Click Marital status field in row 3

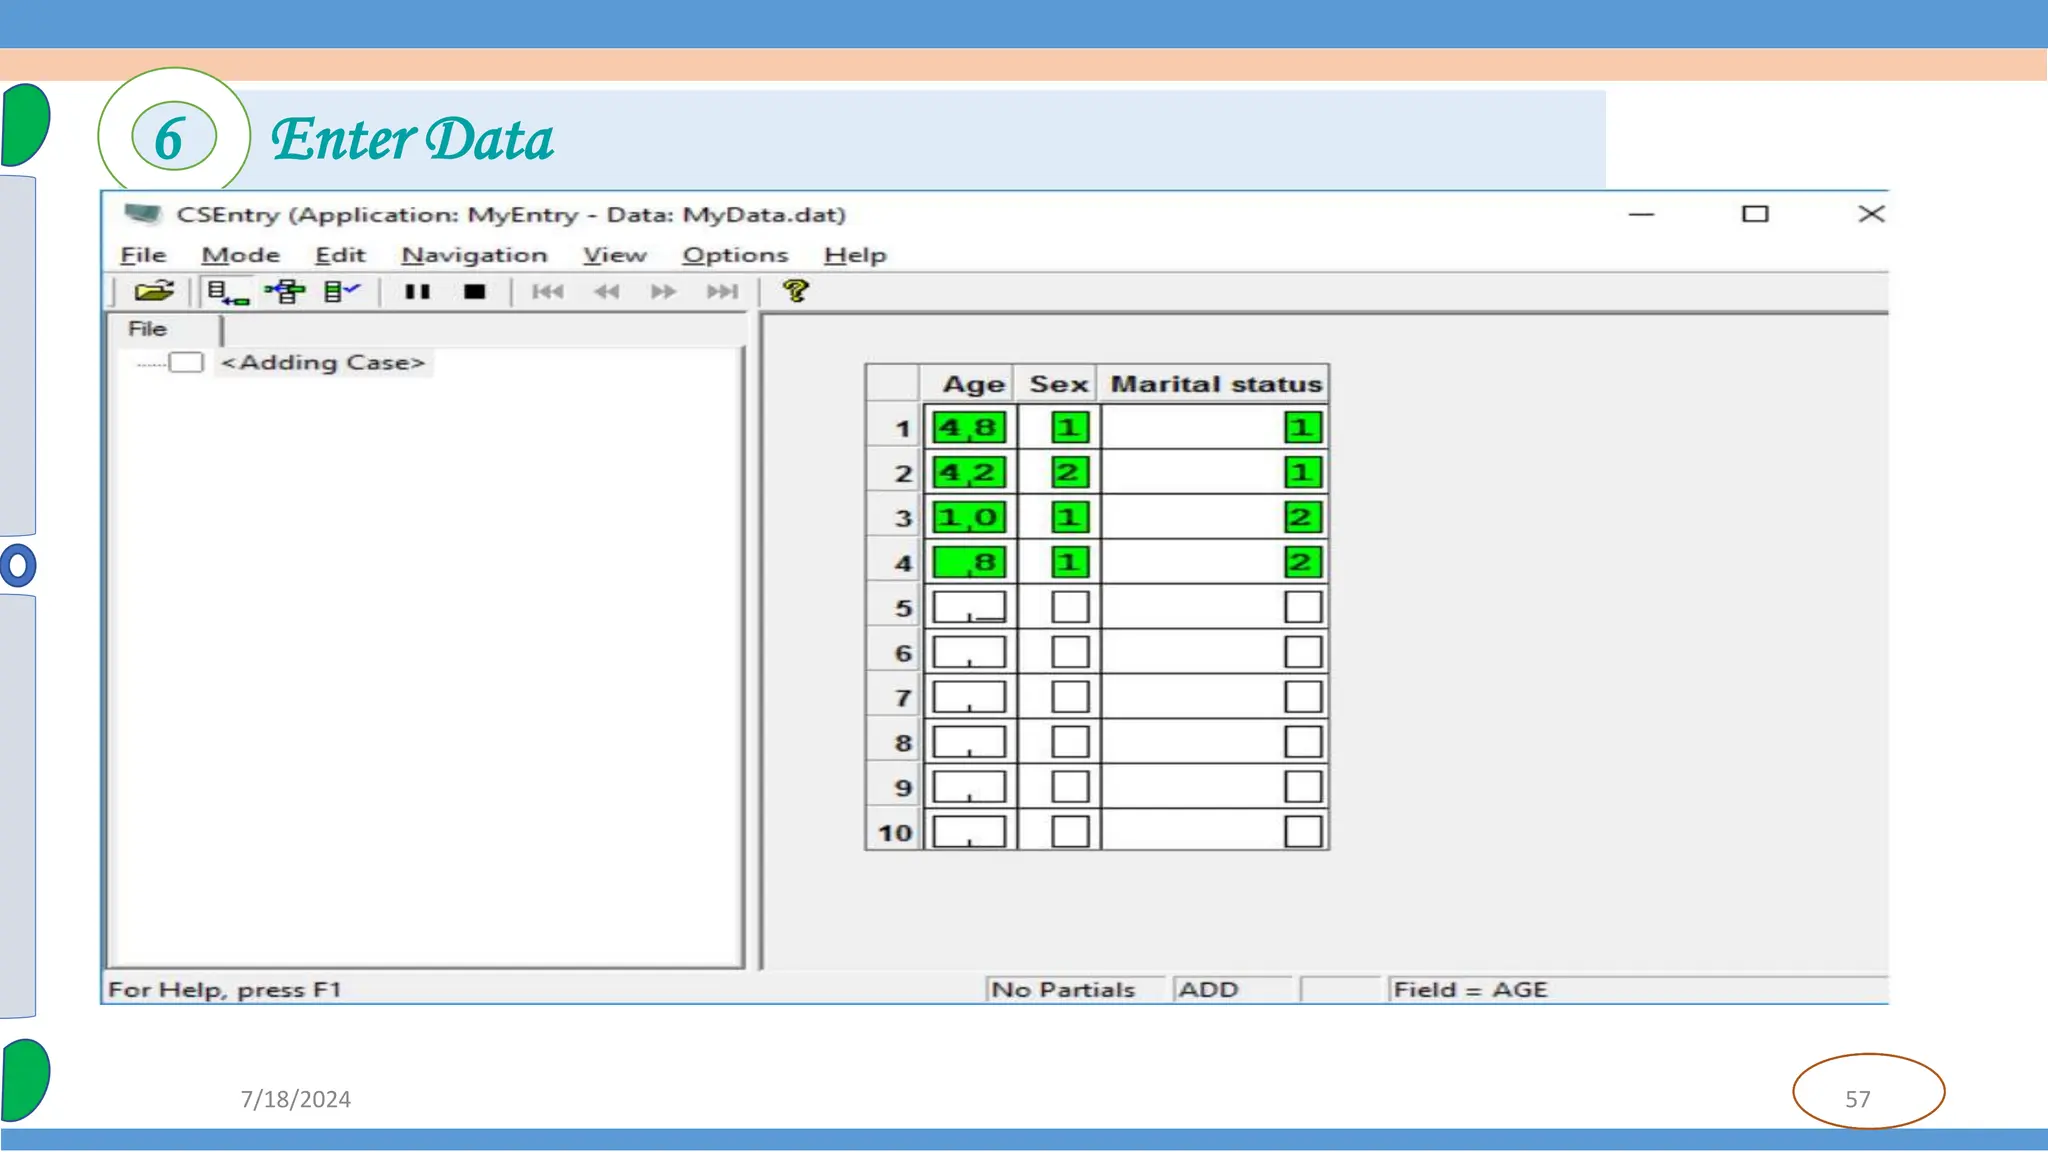point(1303,518)
